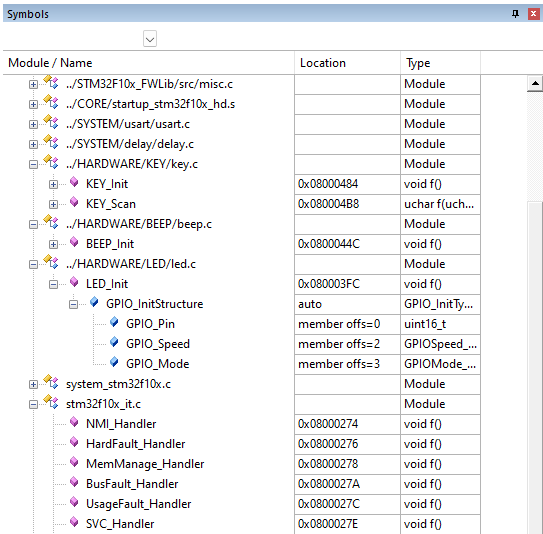Image resolution: width=543 pixels, height=534 pixels.
Task: Click the KEY_Scan function icon
Action: [x=74, y=202]
